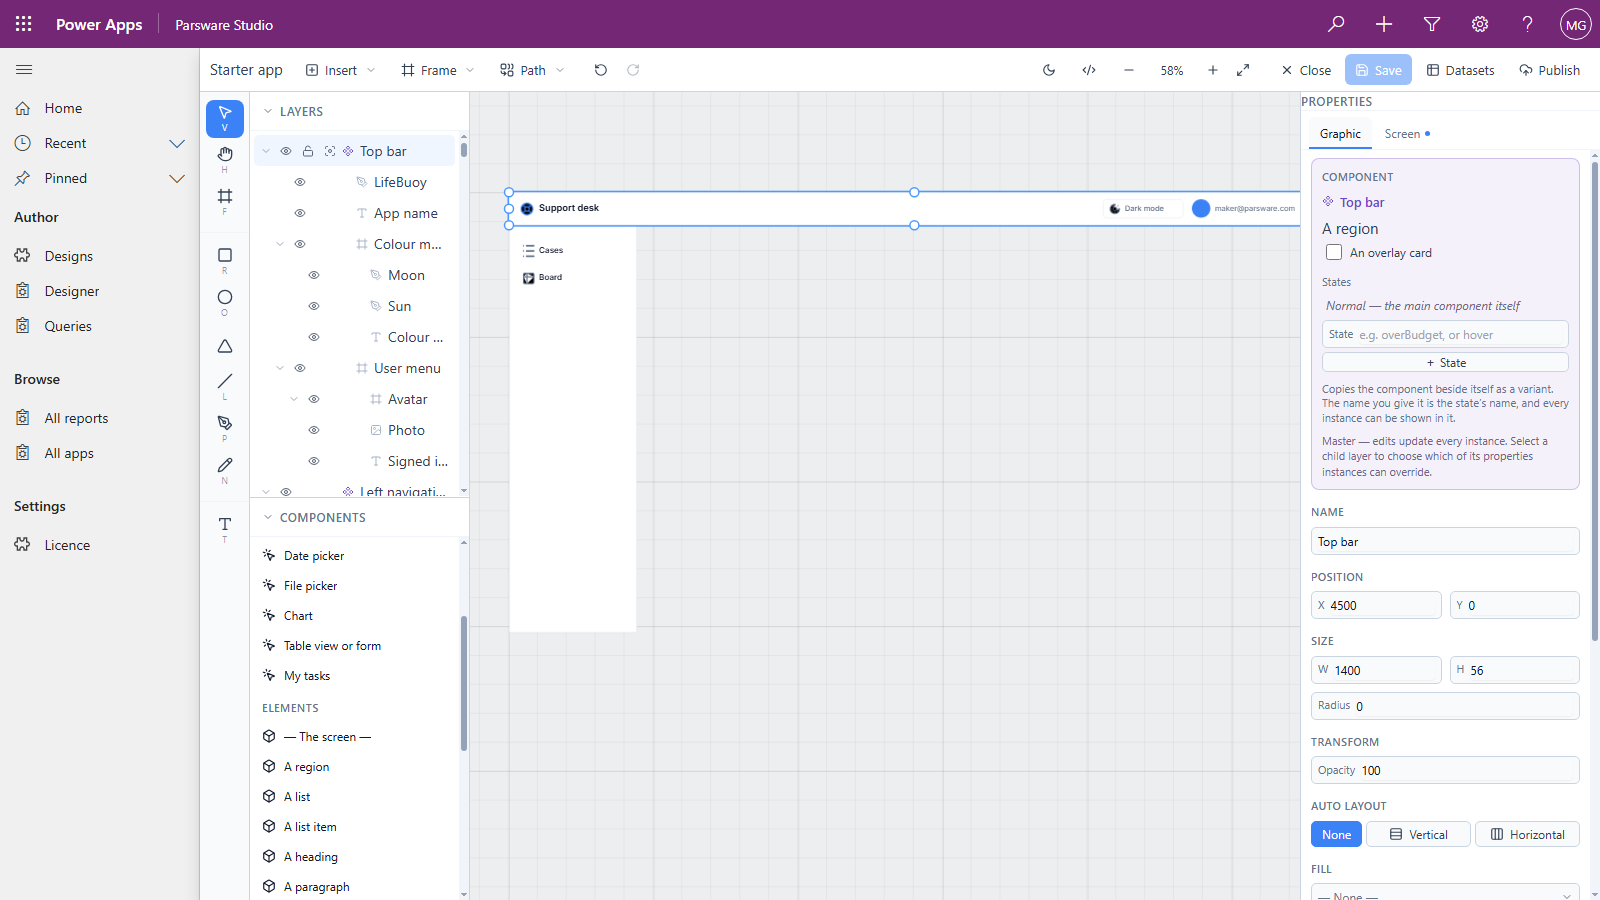Select the Triangle shape tool
Image resolution: width=1600 pixels, height=900 pixels.
[x=225, y=346]
